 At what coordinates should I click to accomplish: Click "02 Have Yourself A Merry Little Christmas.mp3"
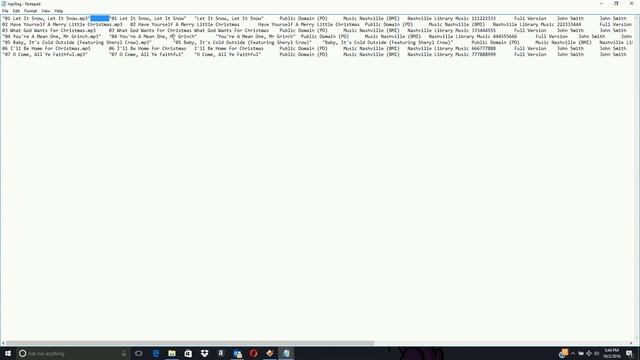[x=62, y=24]
